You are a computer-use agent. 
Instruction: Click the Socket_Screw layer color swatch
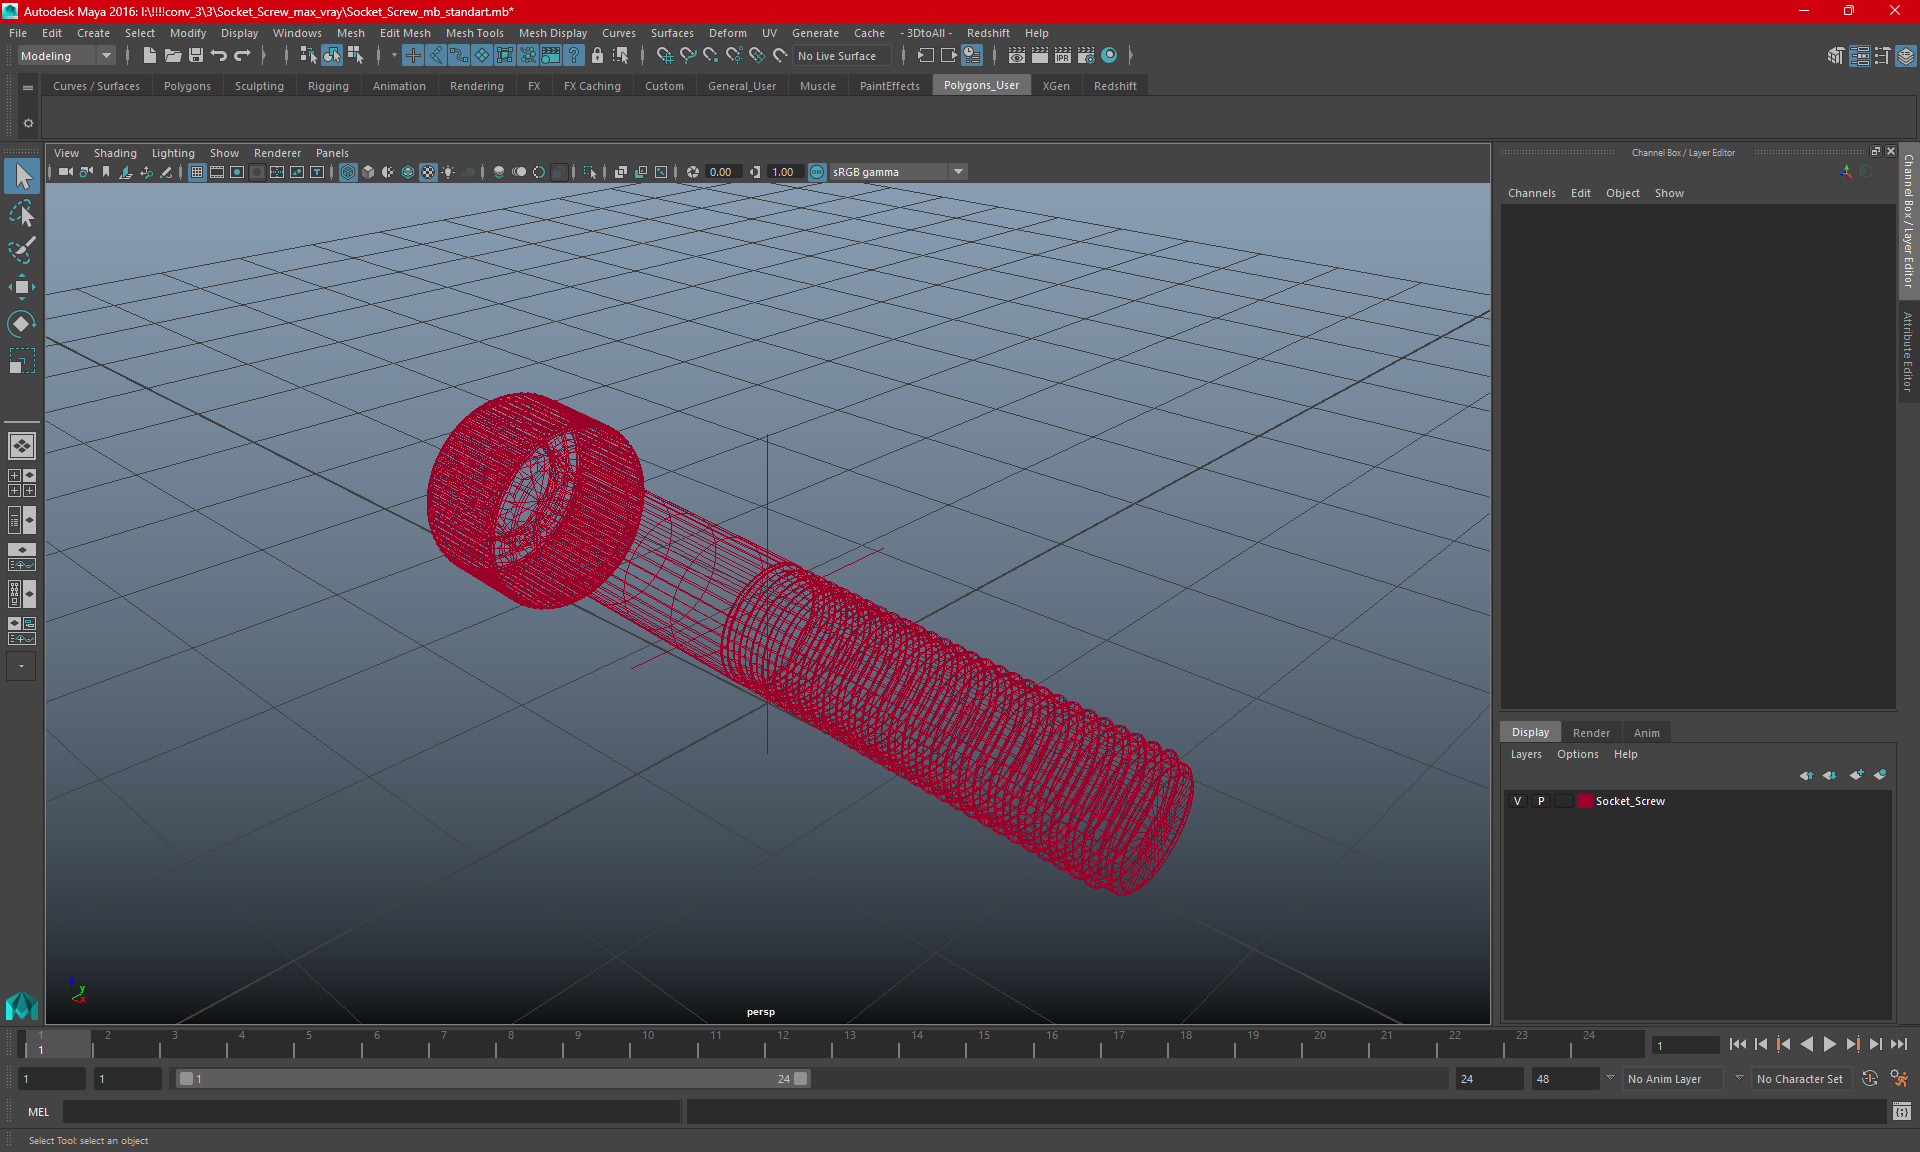1585,801
